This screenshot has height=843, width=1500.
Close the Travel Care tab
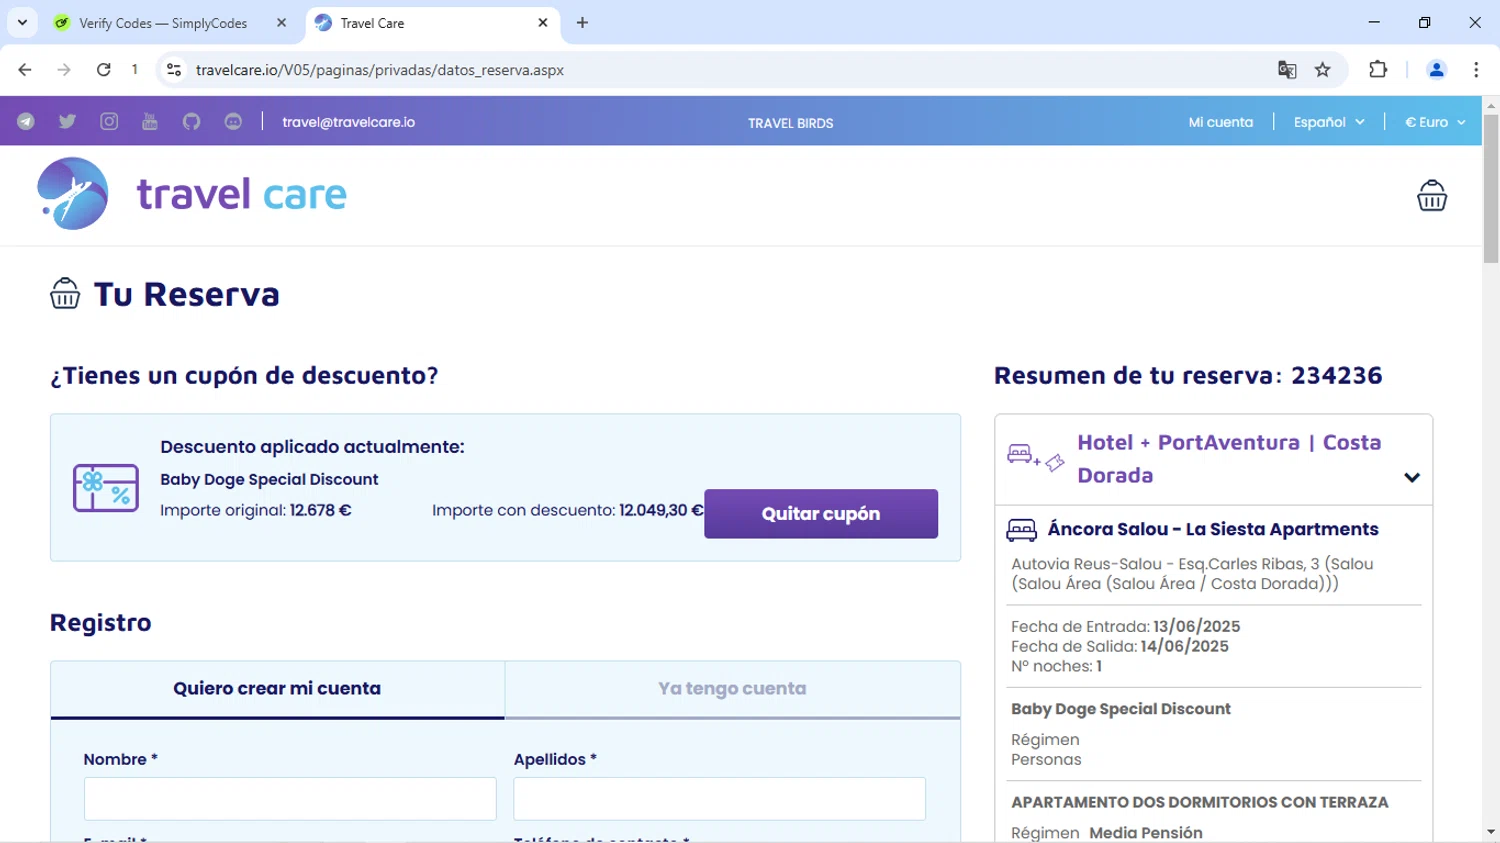point(543,23)
